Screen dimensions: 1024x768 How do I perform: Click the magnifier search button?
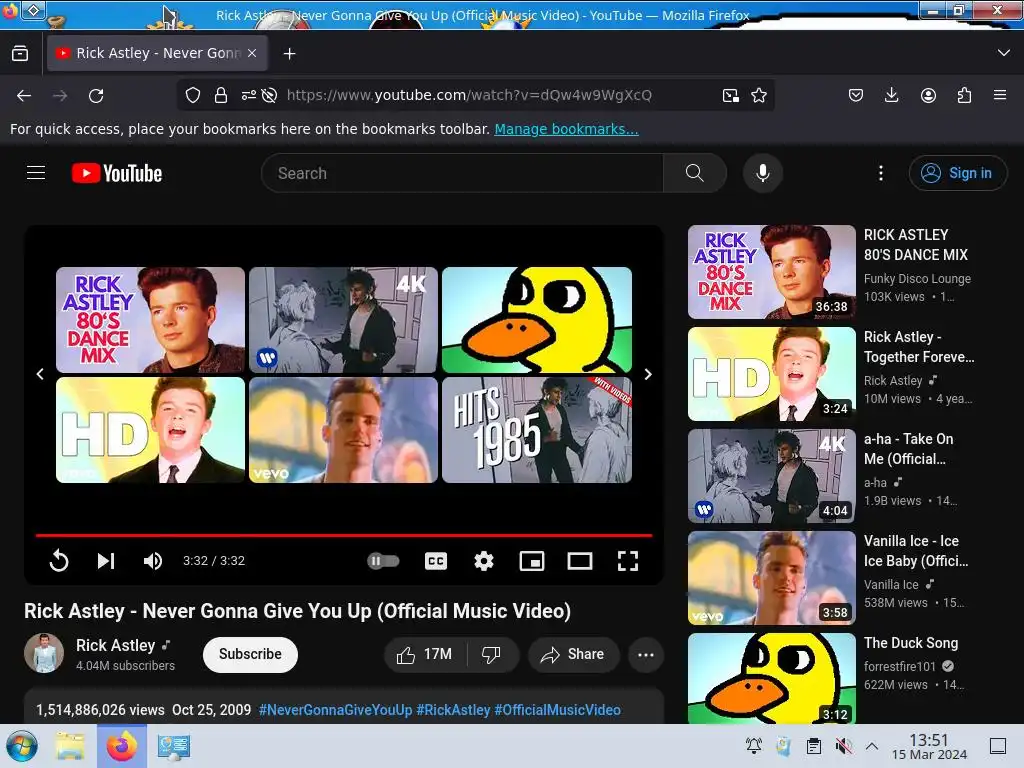pos(695,173)
